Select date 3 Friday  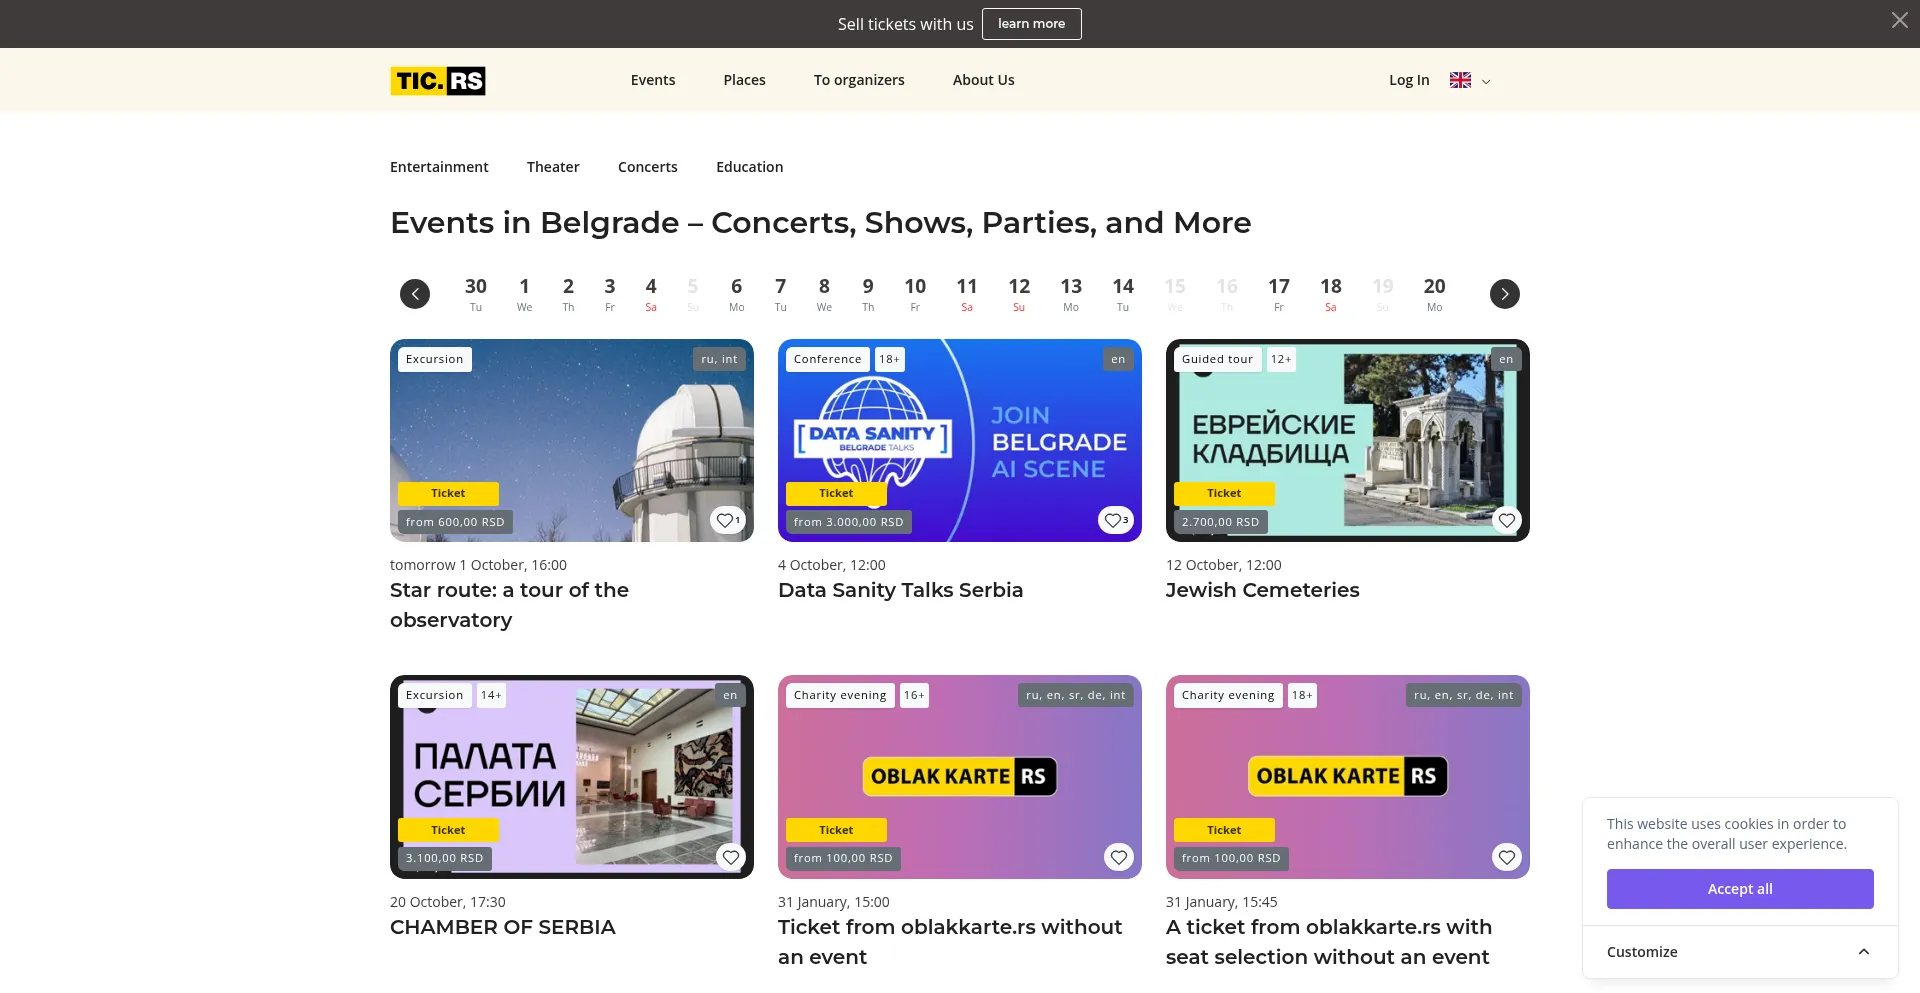coord(610,294)
